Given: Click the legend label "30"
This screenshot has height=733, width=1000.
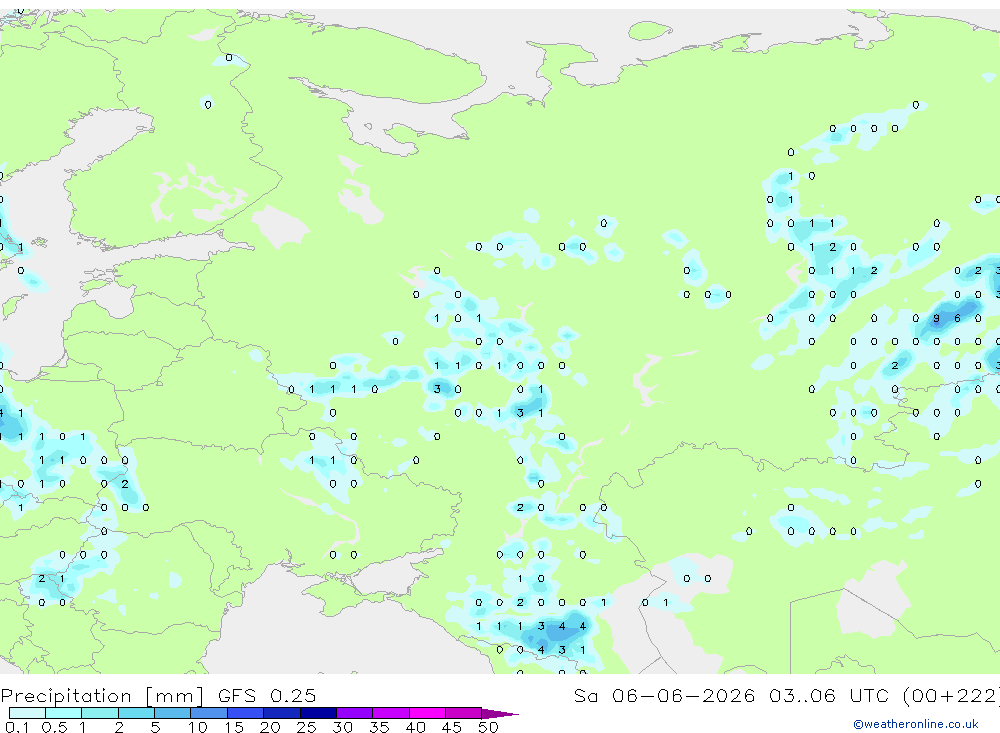Looking at the screenshot, I should tap(342, 727).
